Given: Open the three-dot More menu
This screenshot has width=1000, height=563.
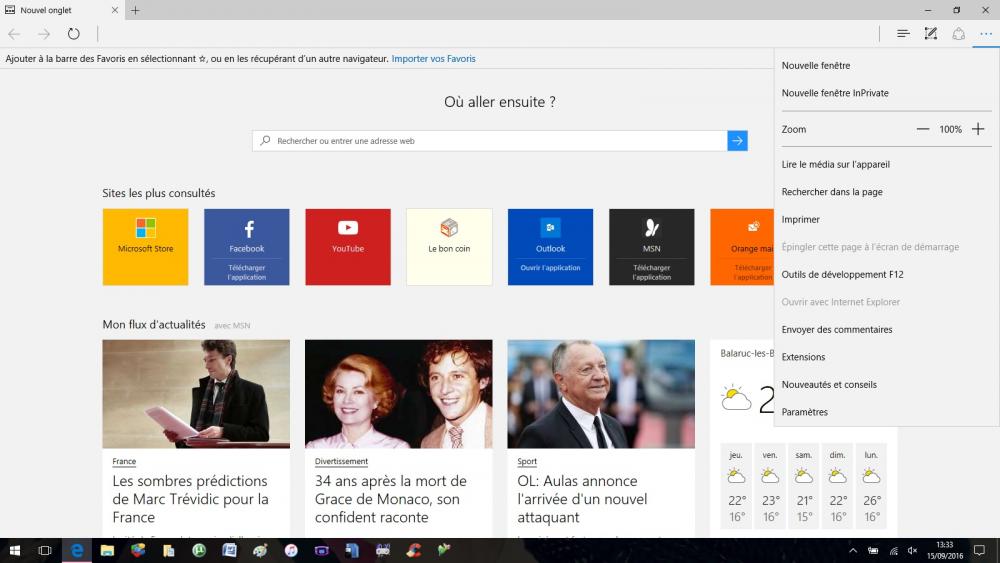Looking at the screenshot, I should pos(986,34).
